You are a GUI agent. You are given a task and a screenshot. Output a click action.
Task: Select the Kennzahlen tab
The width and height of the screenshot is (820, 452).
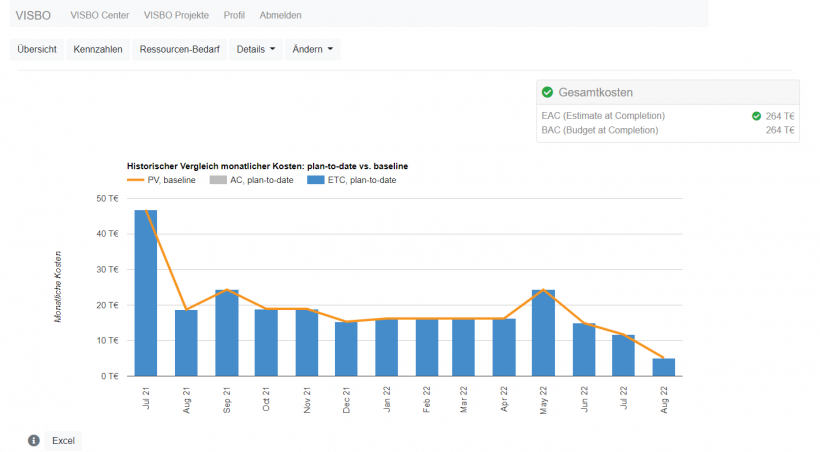98,50
